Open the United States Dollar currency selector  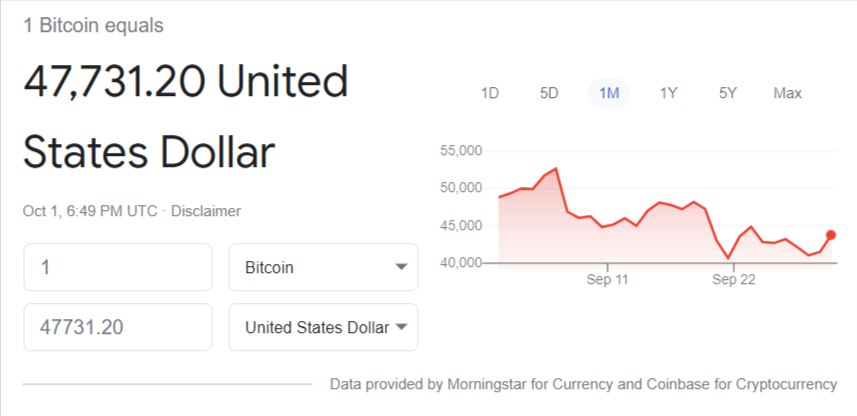[324, 327]
